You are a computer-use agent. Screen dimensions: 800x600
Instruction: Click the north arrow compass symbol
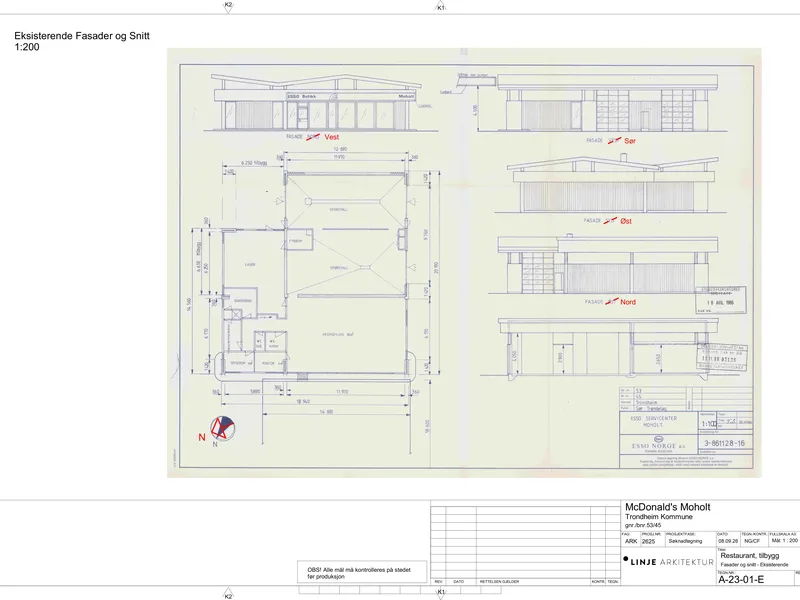click(x=222, y=428)
